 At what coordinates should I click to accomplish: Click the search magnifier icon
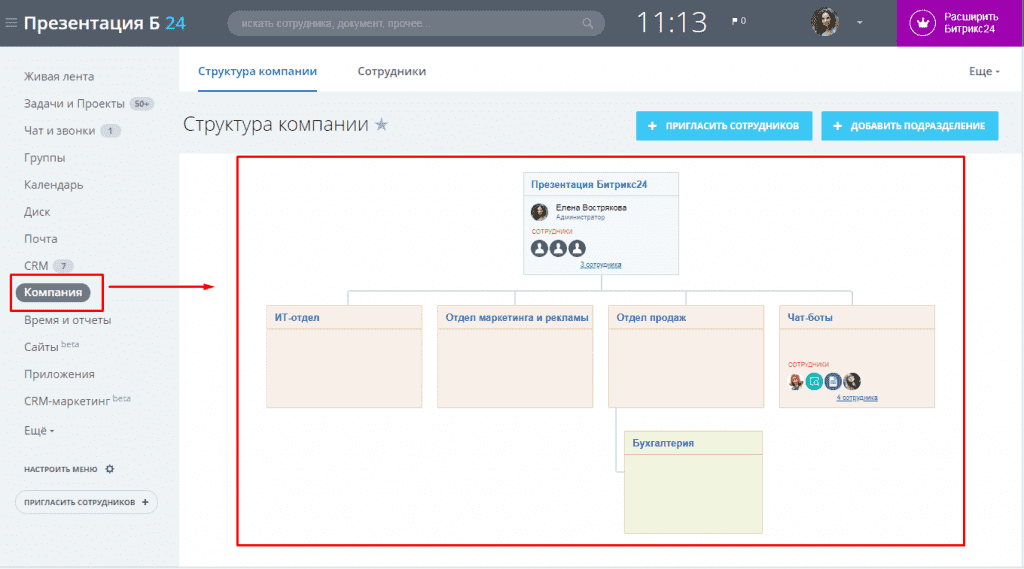(589, 22)
